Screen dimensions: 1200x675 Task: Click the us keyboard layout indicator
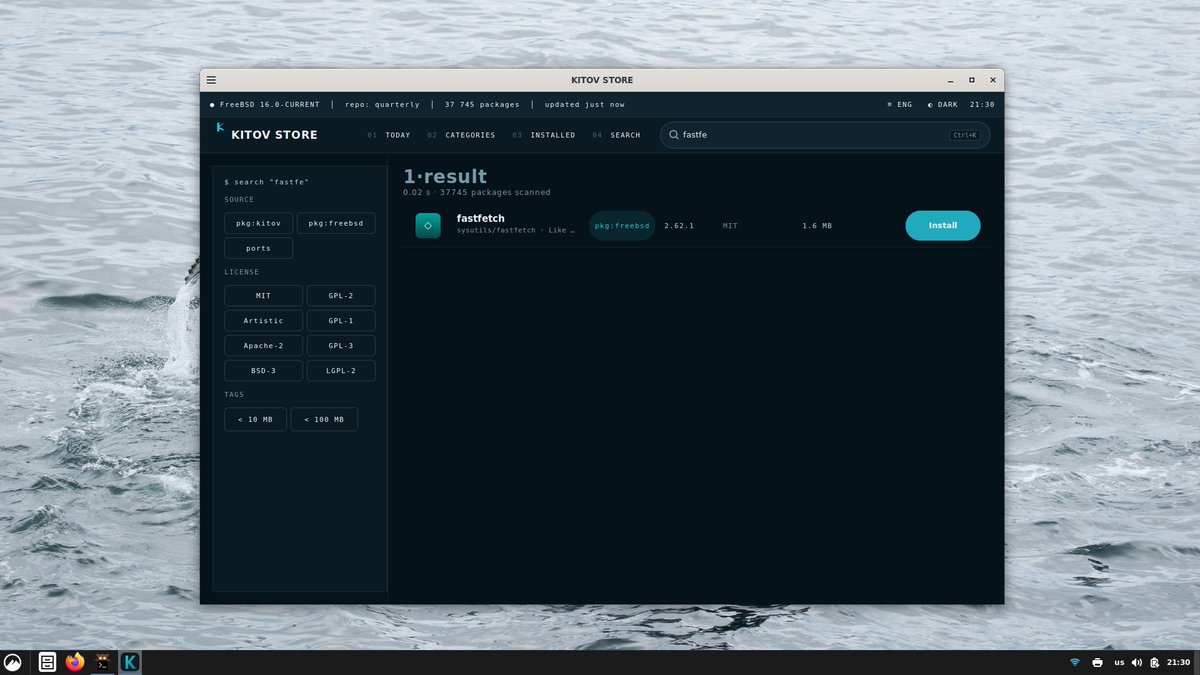tap(1119, 662)
